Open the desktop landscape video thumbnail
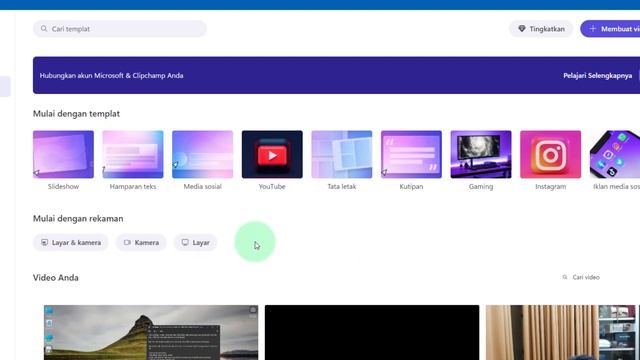 (x=151, y=332)
